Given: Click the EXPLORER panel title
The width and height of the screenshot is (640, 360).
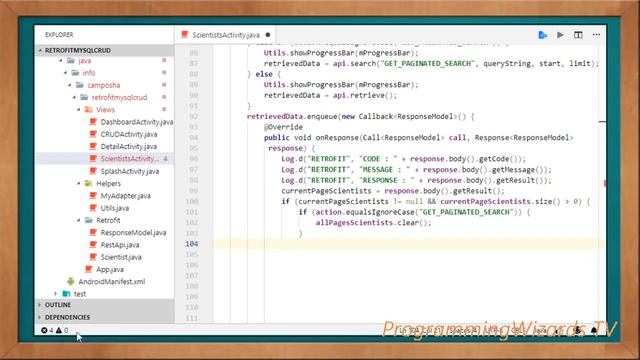Looking at the screenshot, I should pos(59,35).
